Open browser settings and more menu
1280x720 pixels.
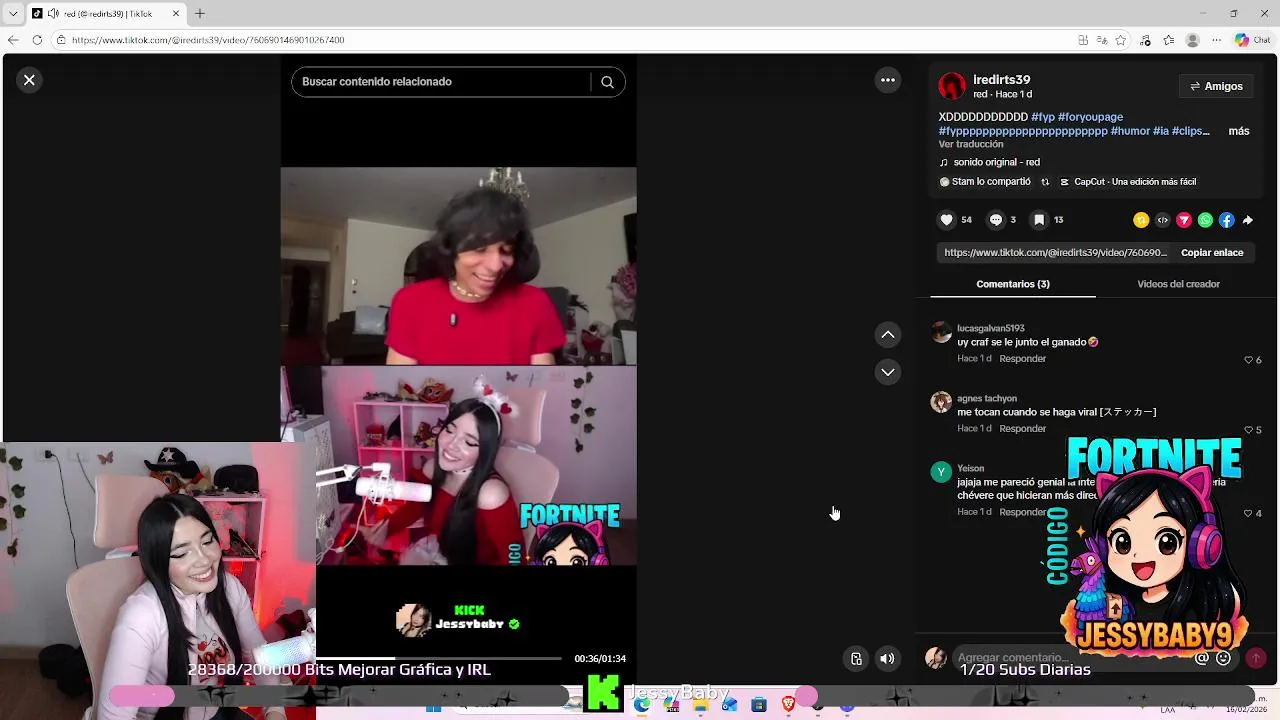[1215, 40]
